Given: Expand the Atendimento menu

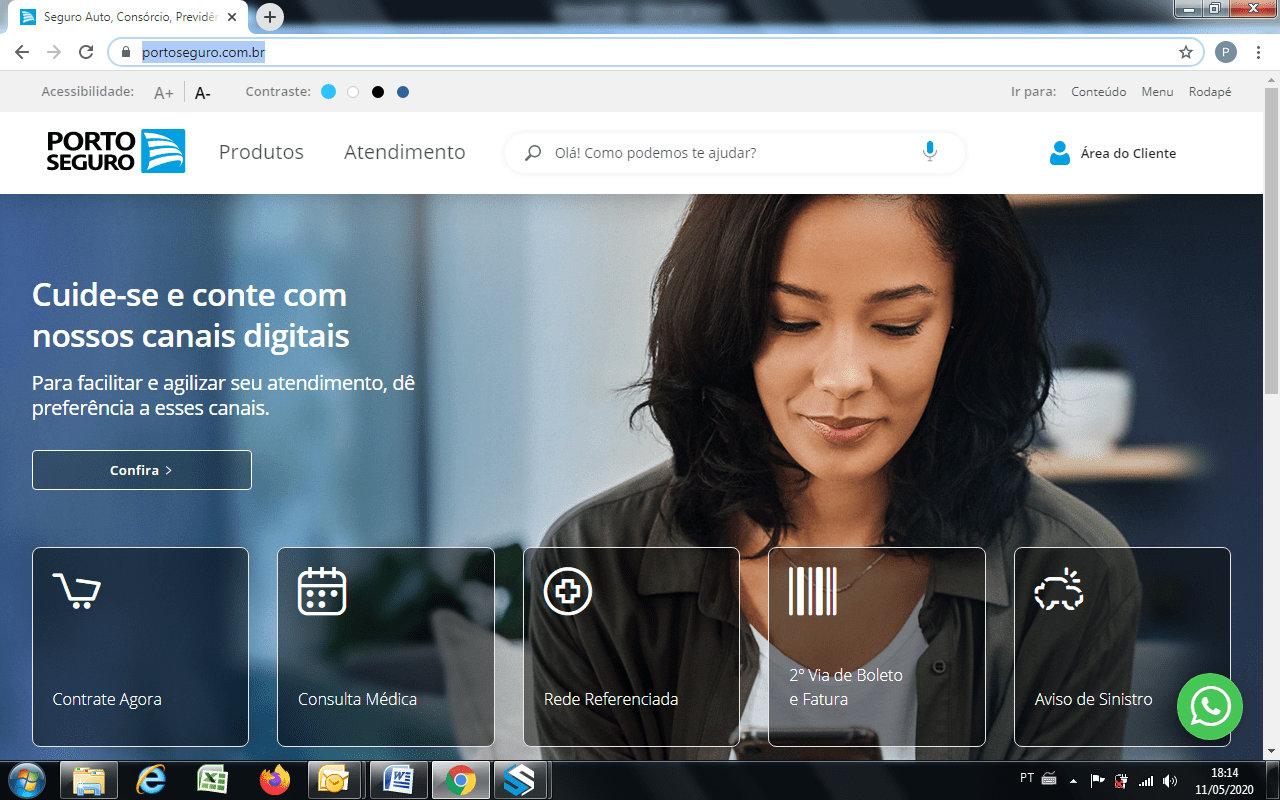Looking at the screenshot, I should point(404,152).
